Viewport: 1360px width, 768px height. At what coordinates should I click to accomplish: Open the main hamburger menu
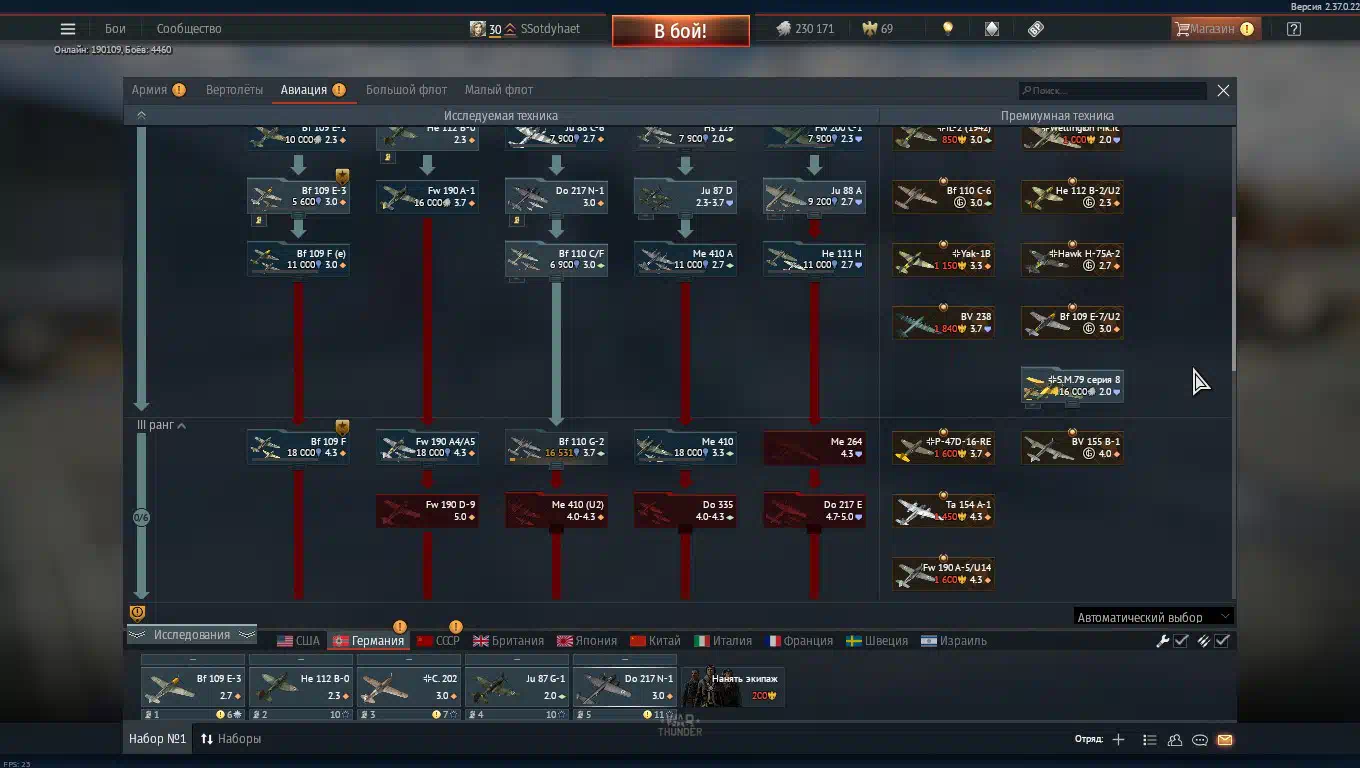(68, 29)
